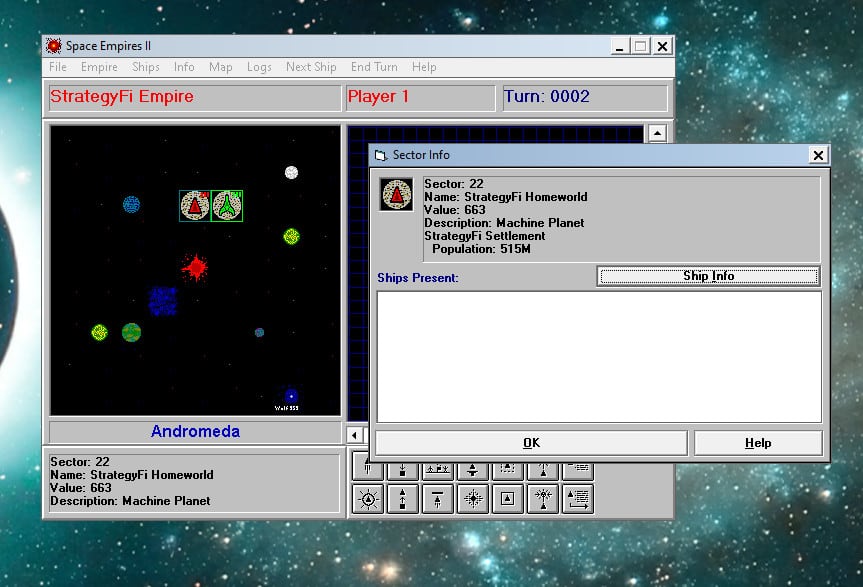The image size is (863, 587).
Task: Click the grid scrollbar up arrow
Action: 656,133
